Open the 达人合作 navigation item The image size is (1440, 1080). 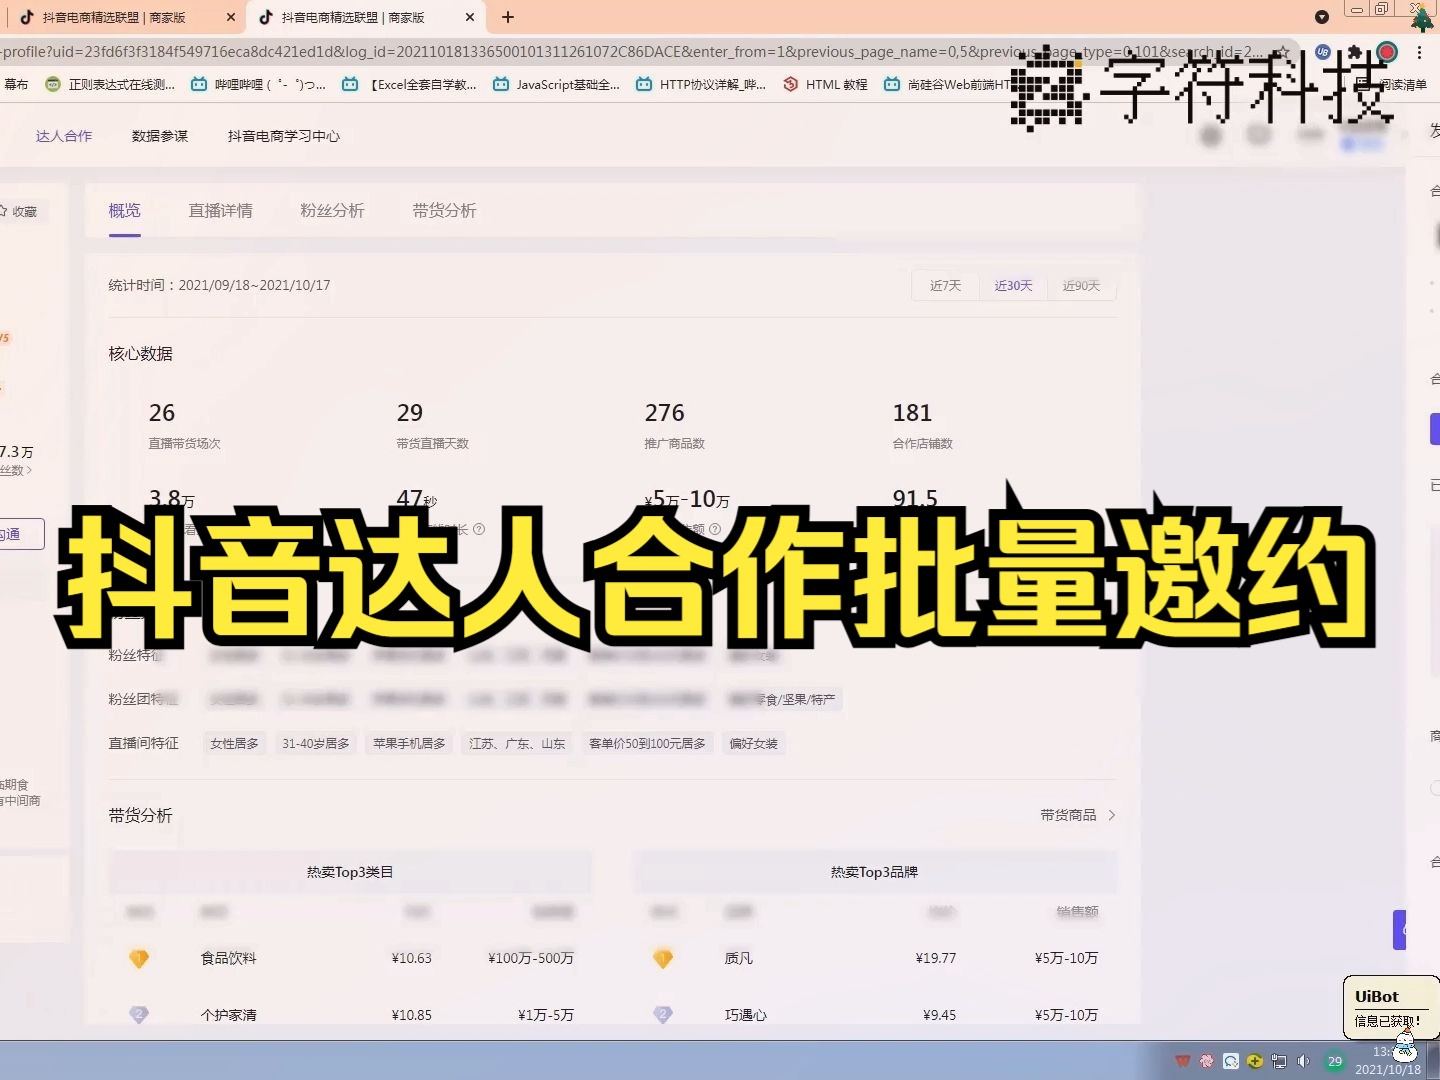tap(64, 136)
